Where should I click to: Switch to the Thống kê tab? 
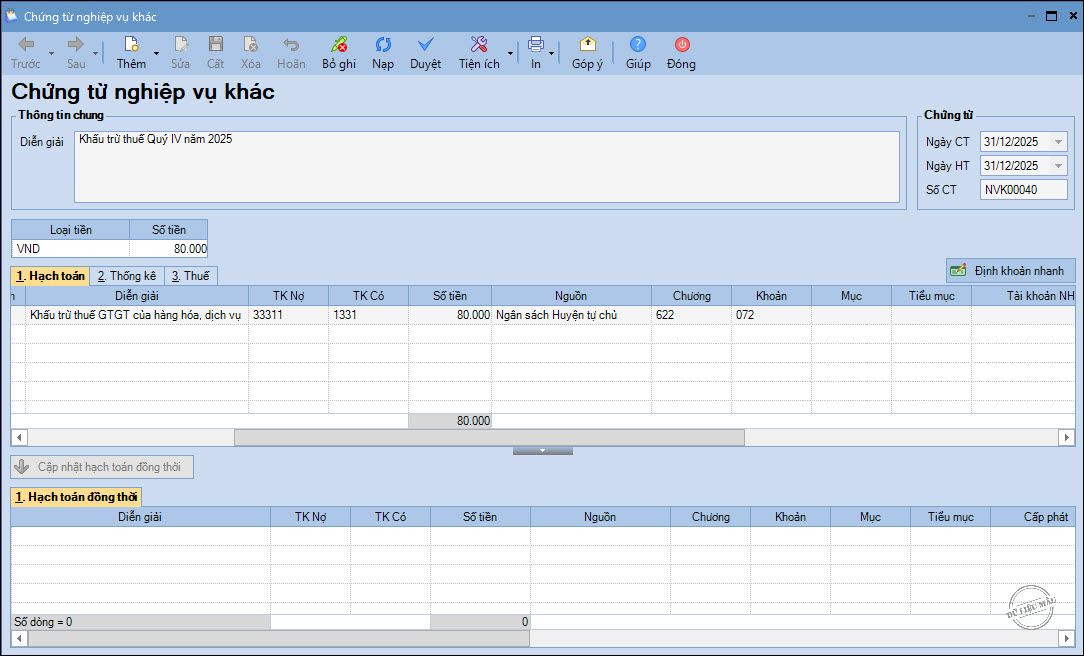click(x=126, y=276)
